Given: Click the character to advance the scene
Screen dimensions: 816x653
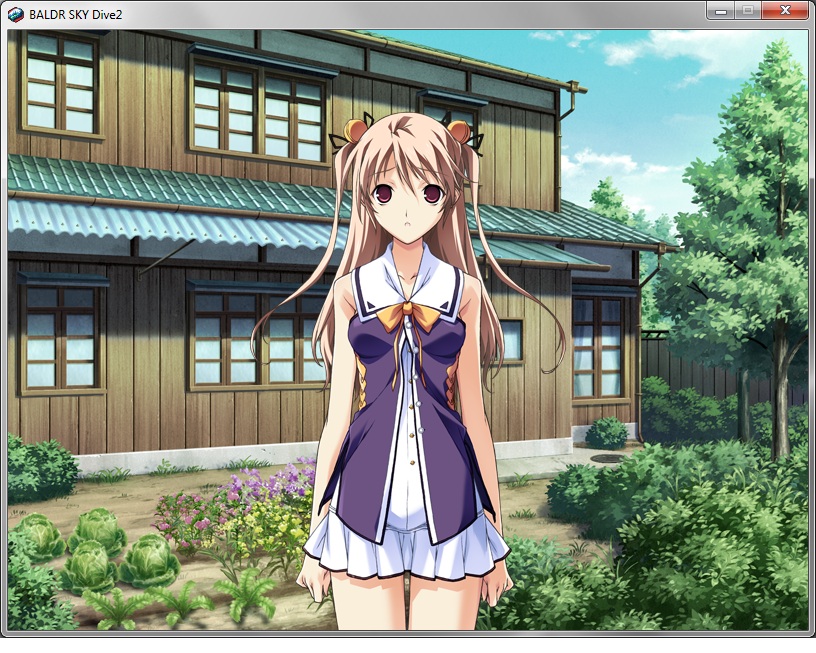Looking at the screenshot, I should coord(406,370).
